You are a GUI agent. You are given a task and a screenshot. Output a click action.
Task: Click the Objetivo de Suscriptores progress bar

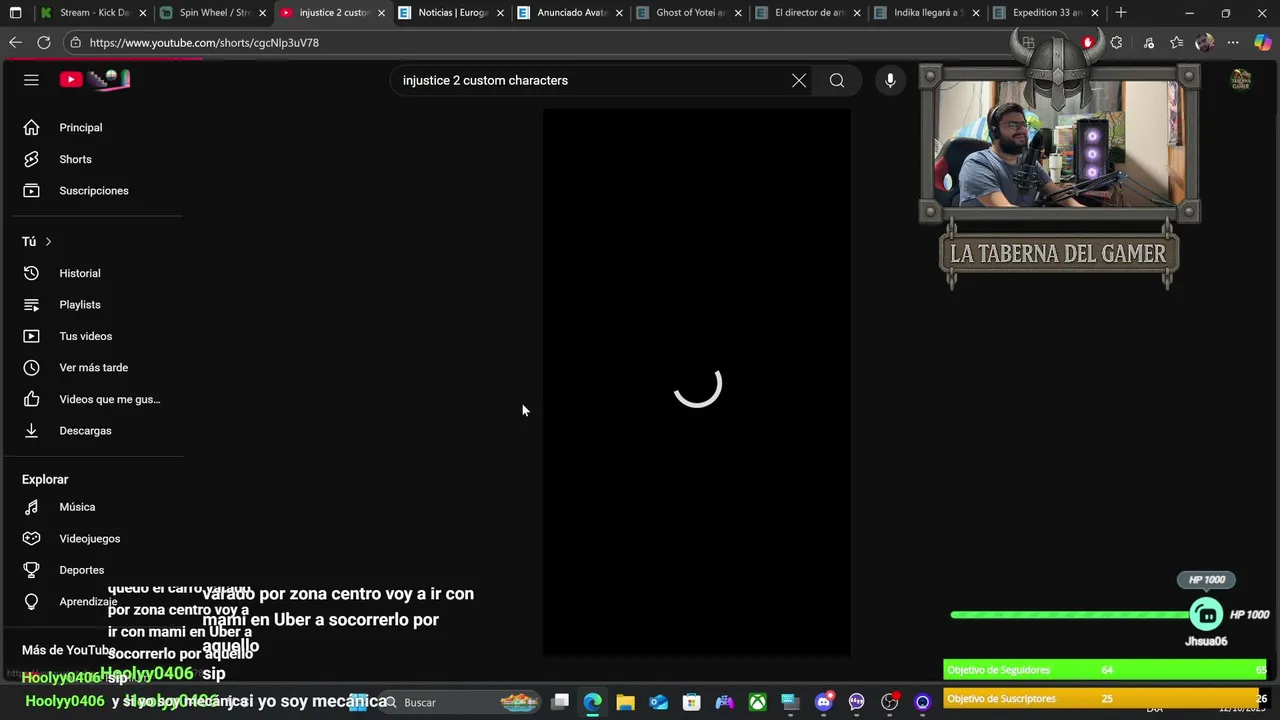[1105, 699]
